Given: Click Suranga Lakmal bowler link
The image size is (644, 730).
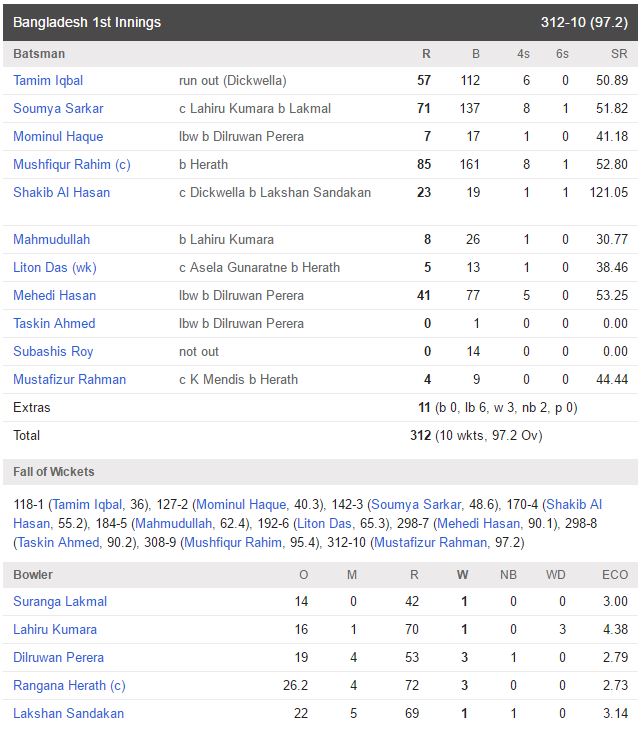Looking at the screenshot, I should click(x=60, y=602).
